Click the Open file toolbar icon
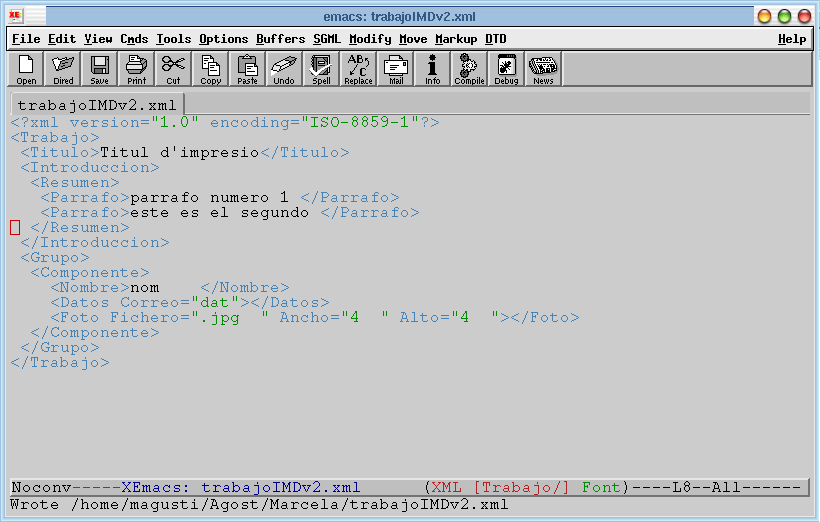 [x=26, y=69]
